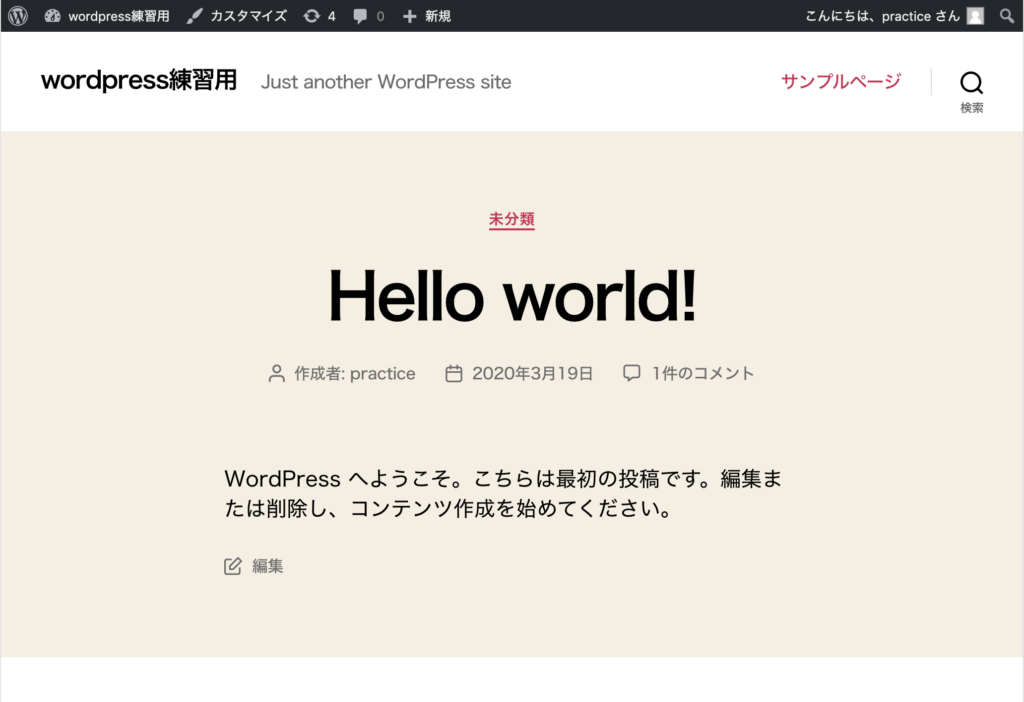Click the WordPress logo icon
The height and width of the screenshot is (702, 1024).
[x=18, y=16]
